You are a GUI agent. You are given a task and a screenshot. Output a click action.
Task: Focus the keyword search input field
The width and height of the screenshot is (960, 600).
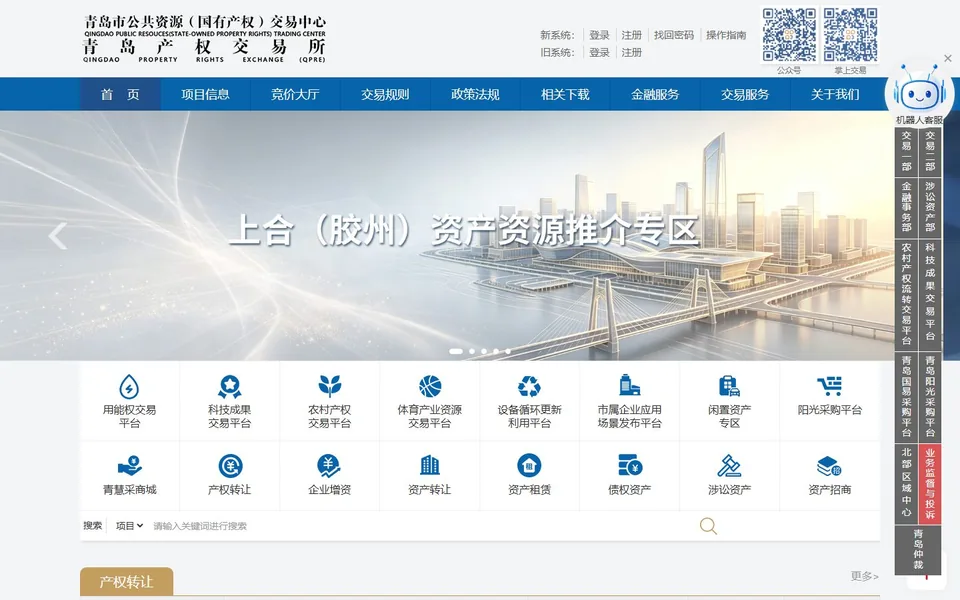pyautogui.click(x=422, y=526)
